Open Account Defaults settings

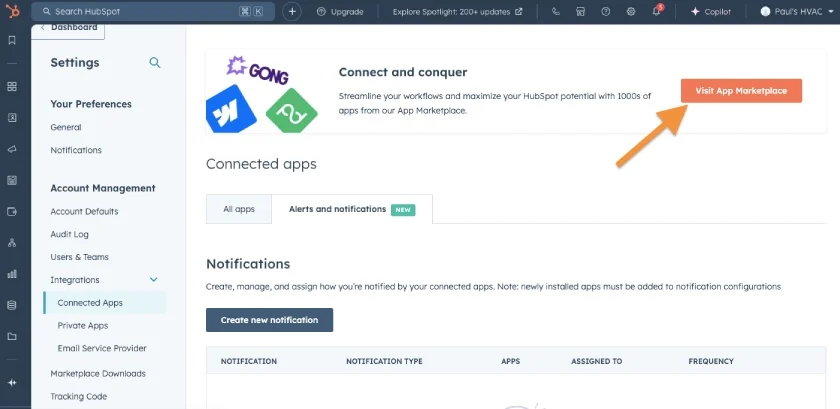pyautogui.click(x=84, y=211)
